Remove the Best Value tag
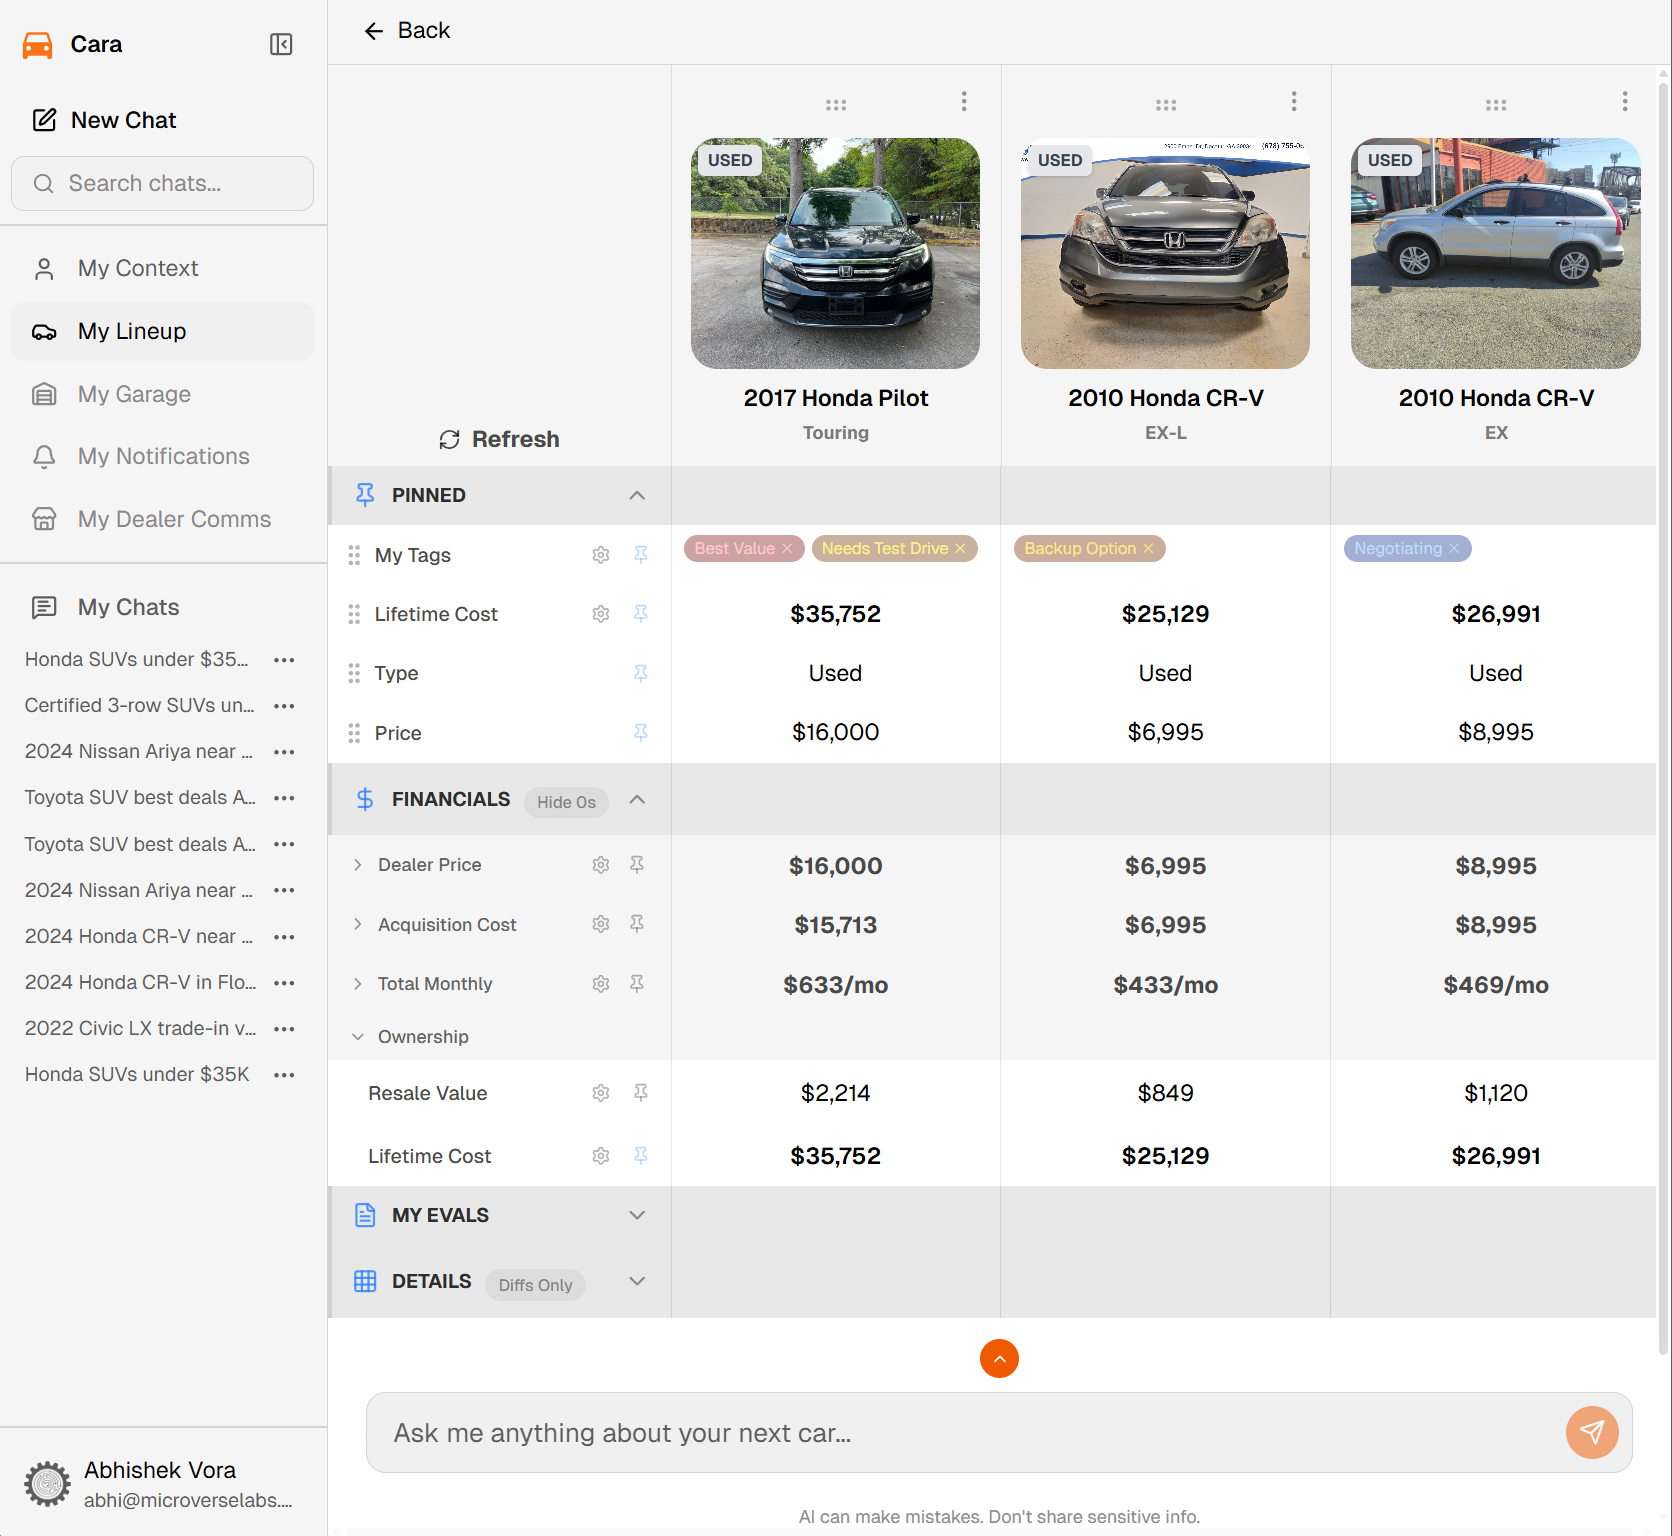This screenshot has width=1672, height=1536. tap(787, 548)
